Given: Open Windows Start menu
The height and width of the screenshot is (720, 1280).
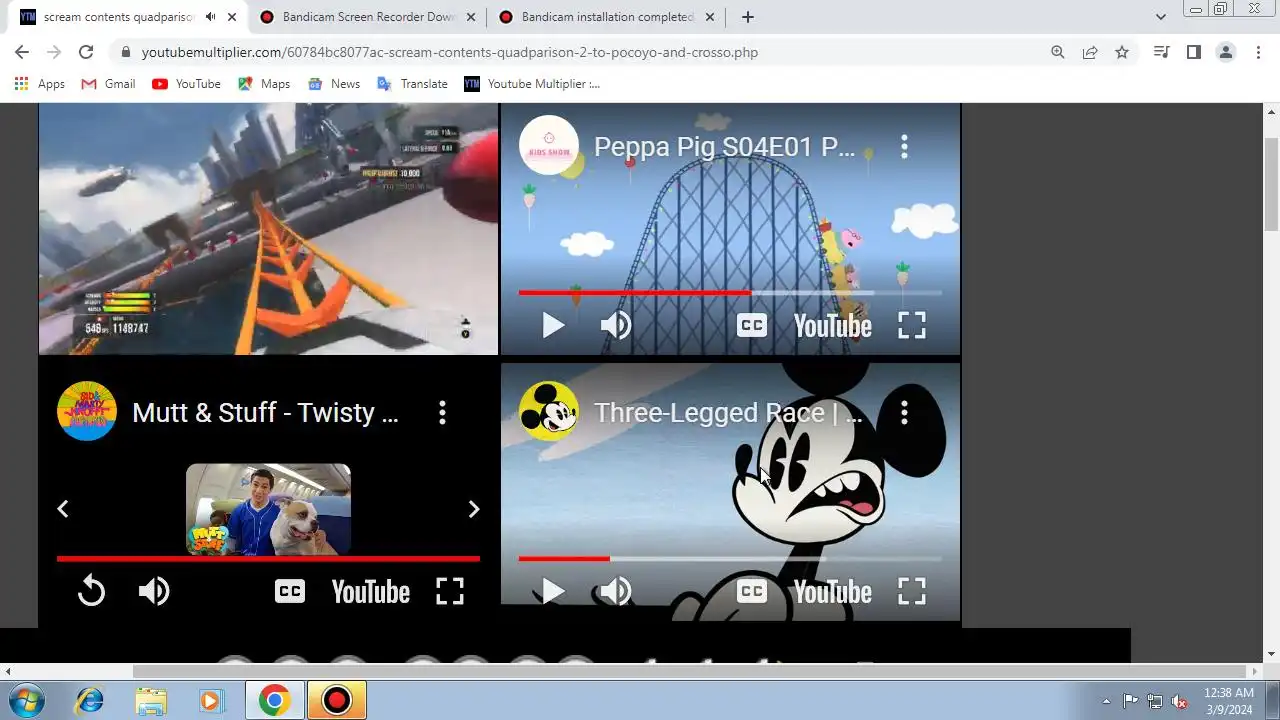Looking at the screenshot, I should pyautogui.click(x=27, y=700).
